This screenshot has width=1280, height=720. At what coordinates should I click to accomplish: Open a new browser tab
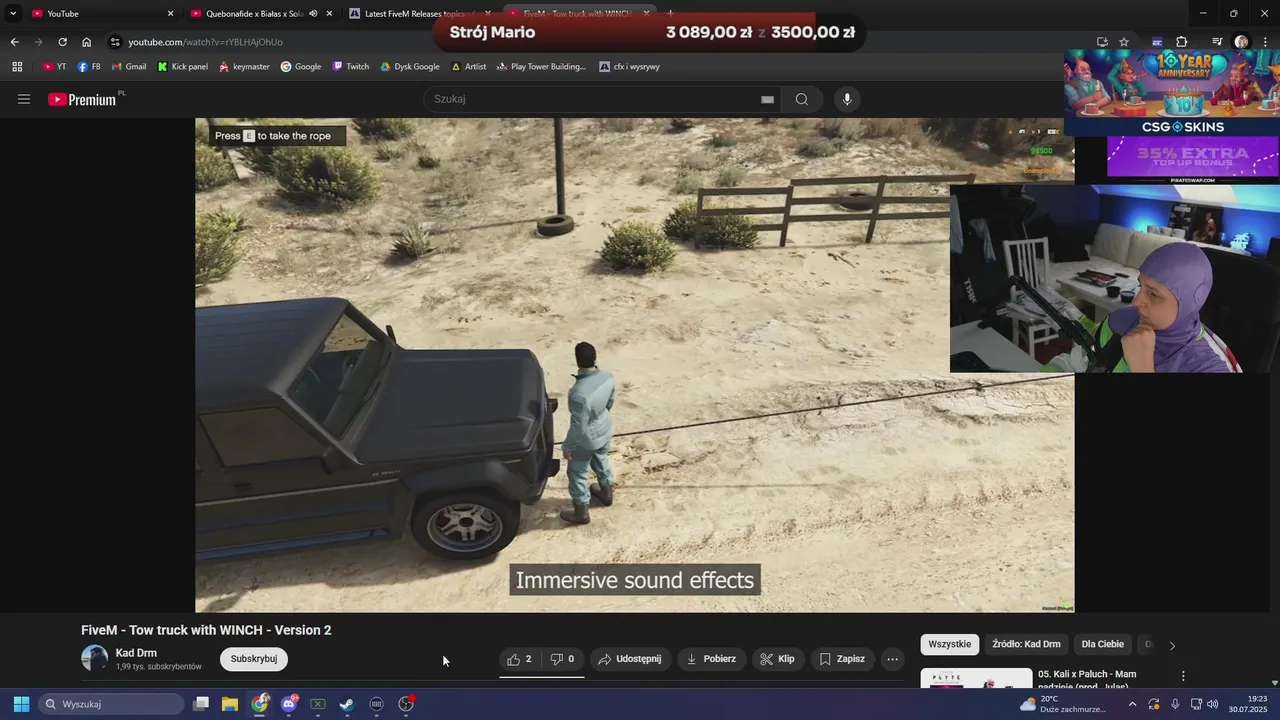[x=670, y=14]
